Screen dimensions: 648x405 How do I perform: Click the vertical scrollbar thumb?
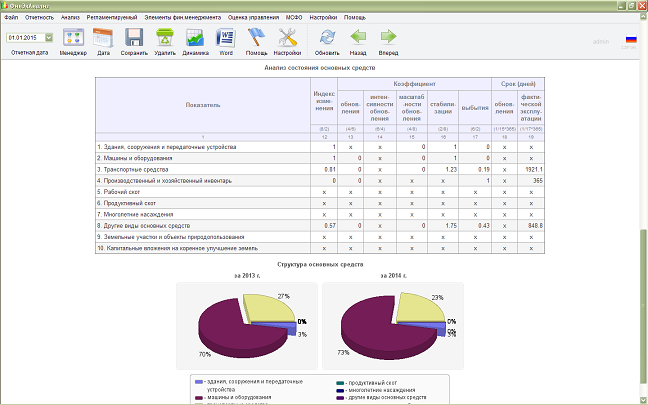point(643,306)
